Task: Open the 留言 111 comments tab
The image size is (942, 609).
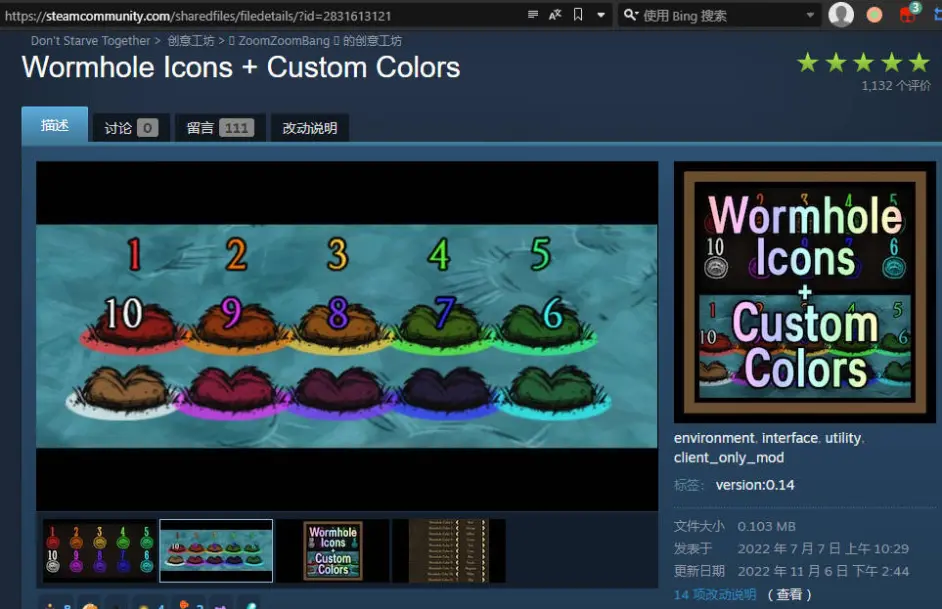Action: click(x=220, y=128)
